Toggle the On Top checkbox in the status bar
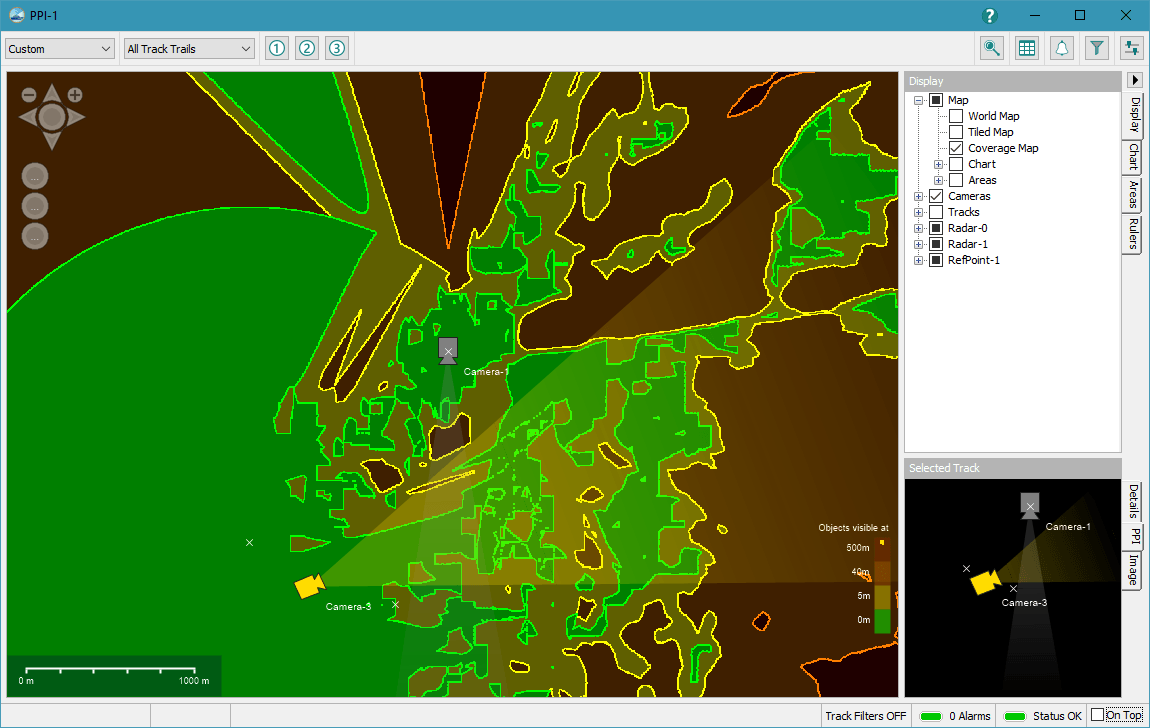Image resolution: width=1150 pixels, height=728 pixels. pos(1097,714)
